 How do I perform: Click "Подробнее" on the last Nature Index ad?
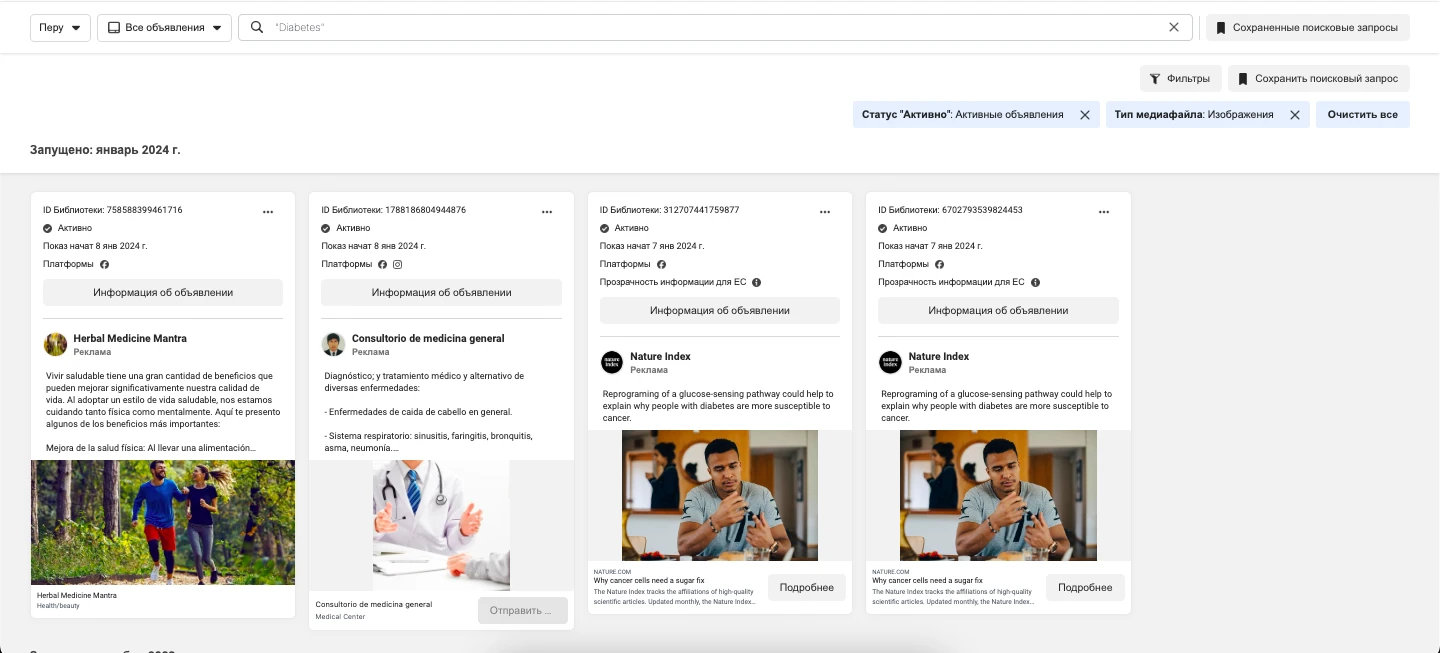pos(1086,587)
